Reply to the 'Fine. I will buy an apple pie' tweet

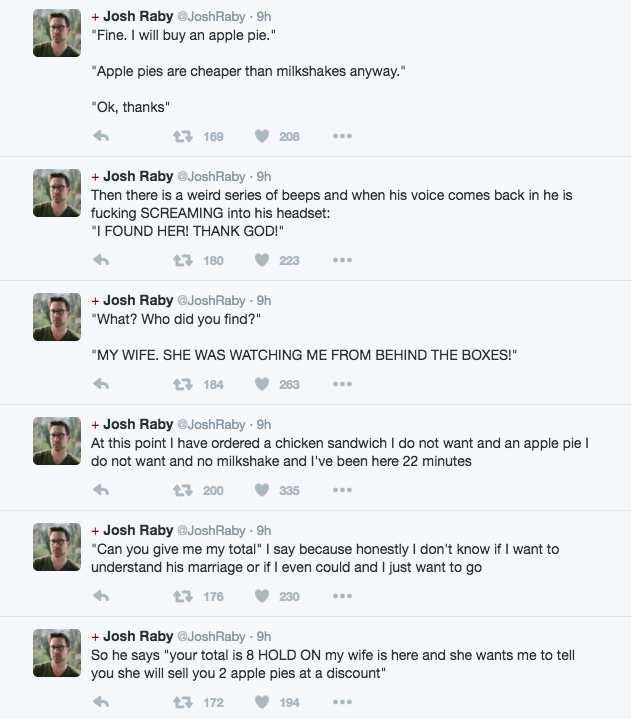(x=101, y=136)
